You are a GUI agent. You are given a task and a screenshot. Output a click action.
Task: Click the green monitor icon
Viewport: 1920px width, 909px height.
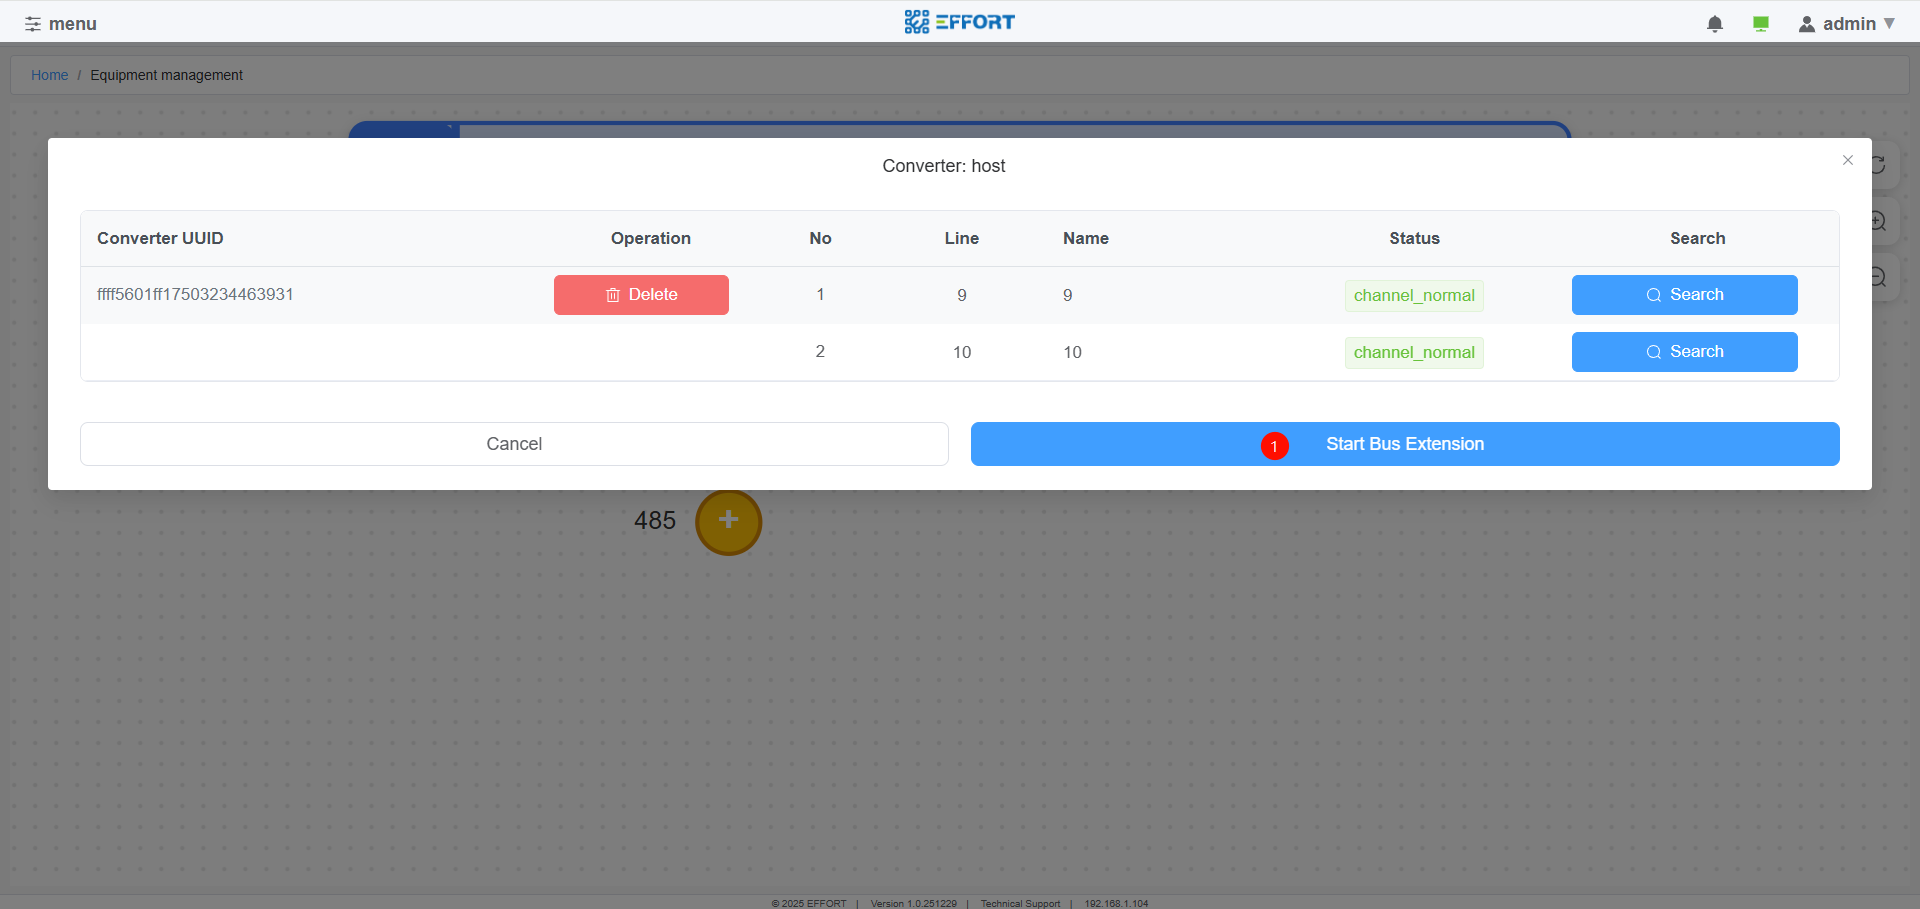(x=1760, y=24)
